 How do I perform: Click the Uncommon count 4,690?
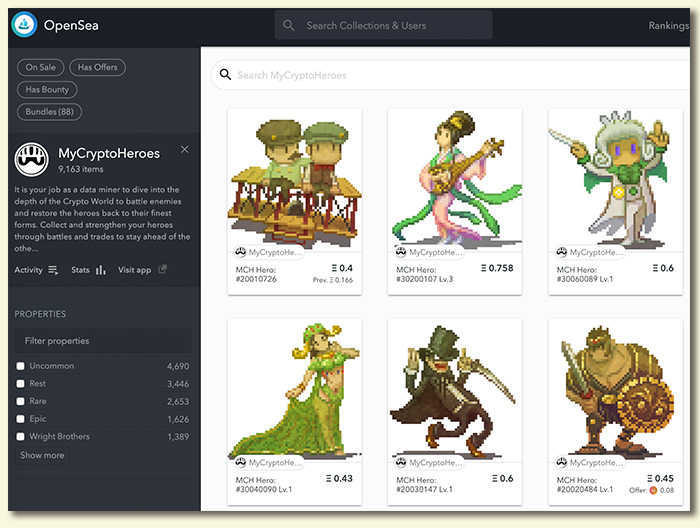[x=178, y=366]
